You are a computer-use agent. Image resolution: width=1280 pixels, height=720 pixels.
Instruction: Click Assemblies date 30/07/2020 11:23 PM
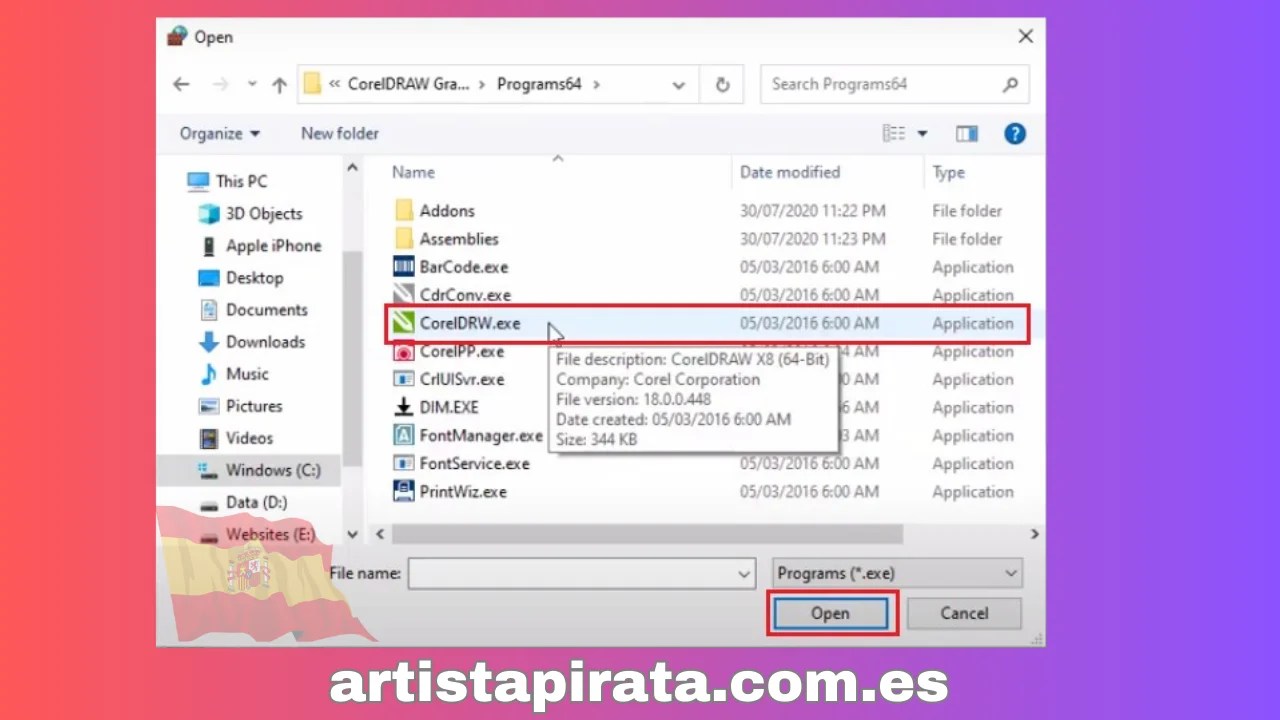click(x=812, y=239)
